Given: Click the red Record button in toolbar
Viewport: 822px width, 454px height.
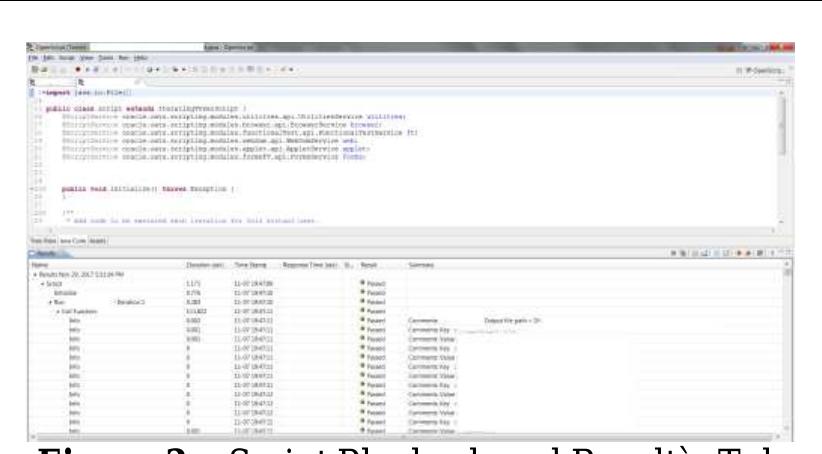Looking at the screenshot, I should click(78, 69).
